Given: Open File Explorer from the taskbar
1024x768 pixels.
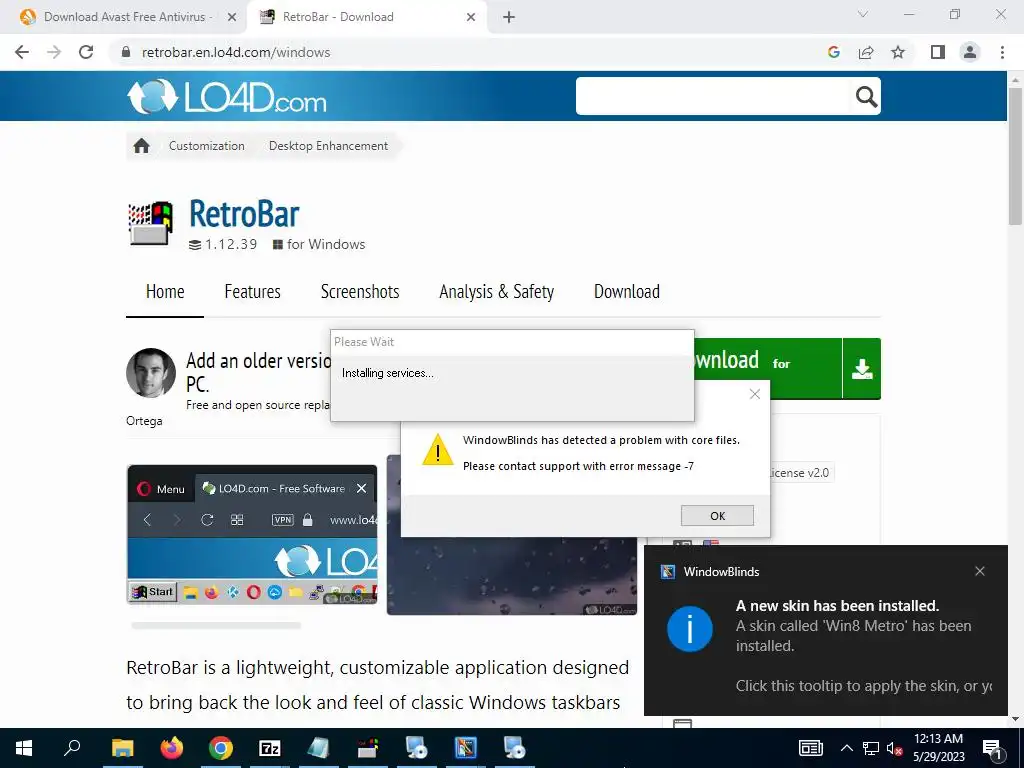Looking at the screenshot, I should 122,748.
